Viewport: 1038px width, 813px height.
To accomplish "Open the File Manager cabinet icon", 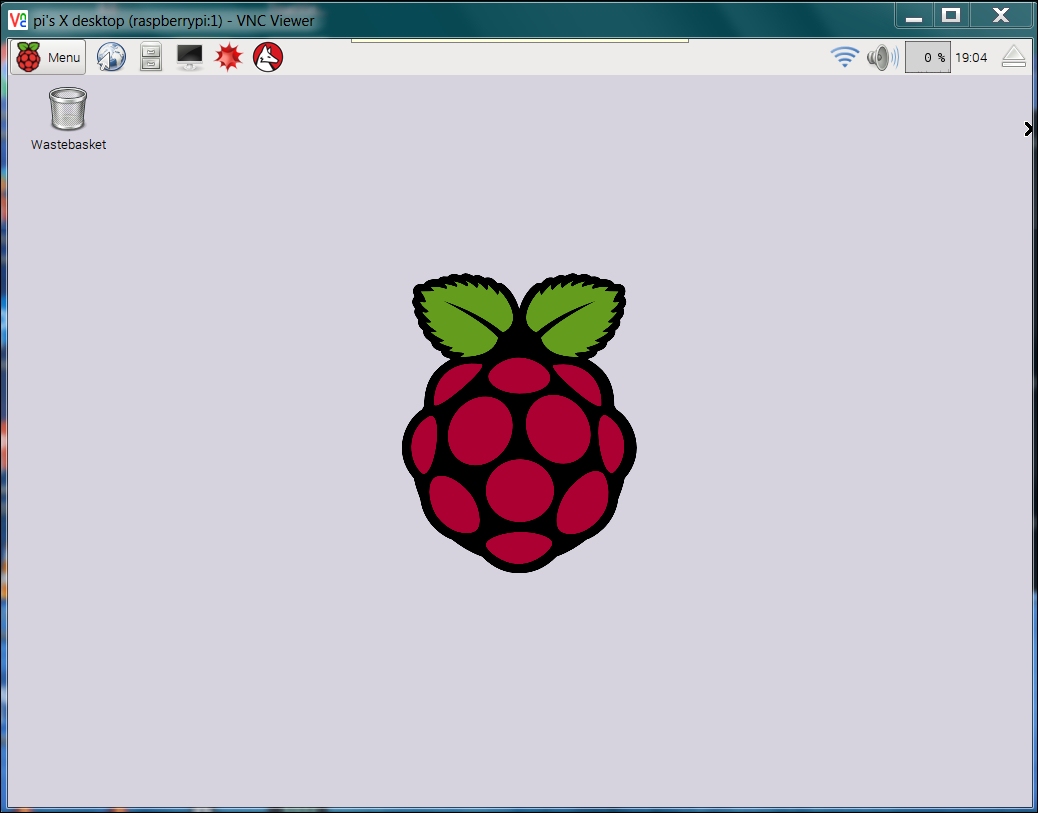I will point(151,57).
